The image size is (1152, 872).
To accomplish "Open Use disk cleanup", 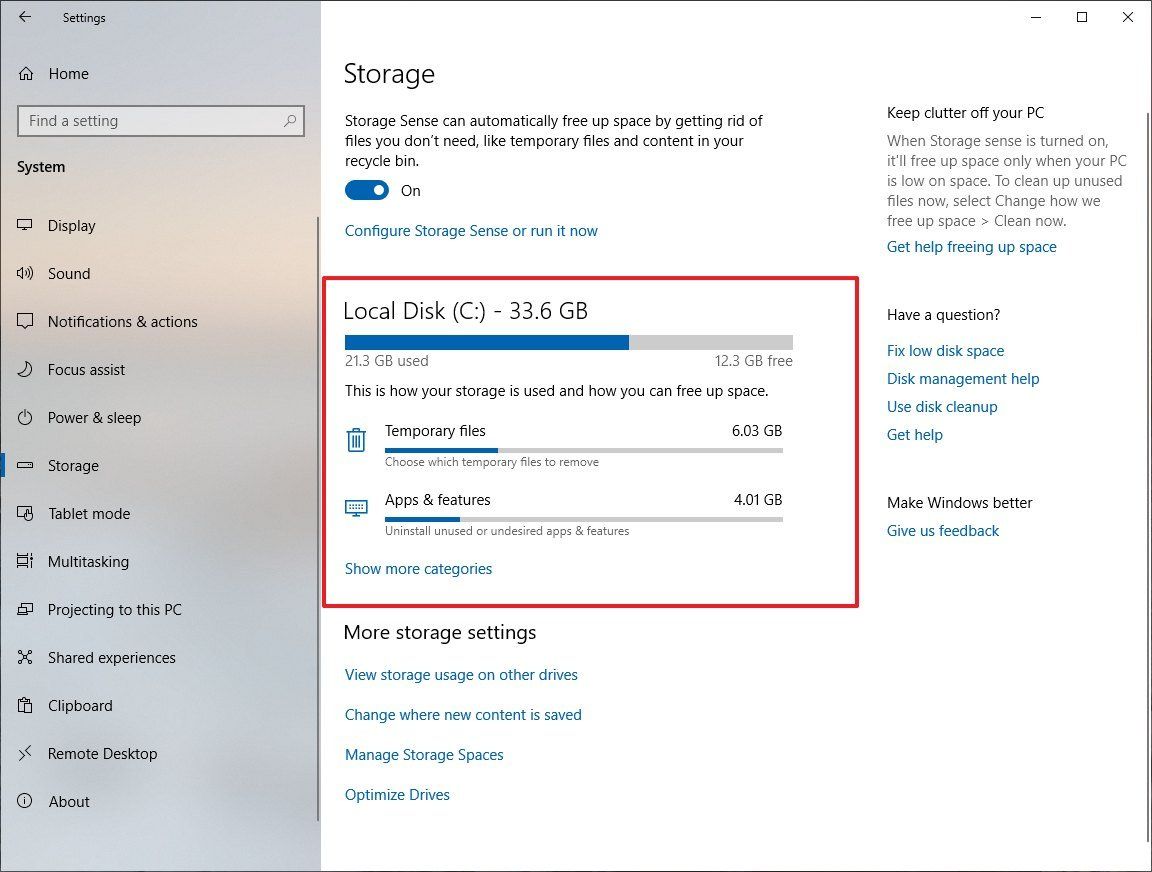I will (x=941, y=406).
